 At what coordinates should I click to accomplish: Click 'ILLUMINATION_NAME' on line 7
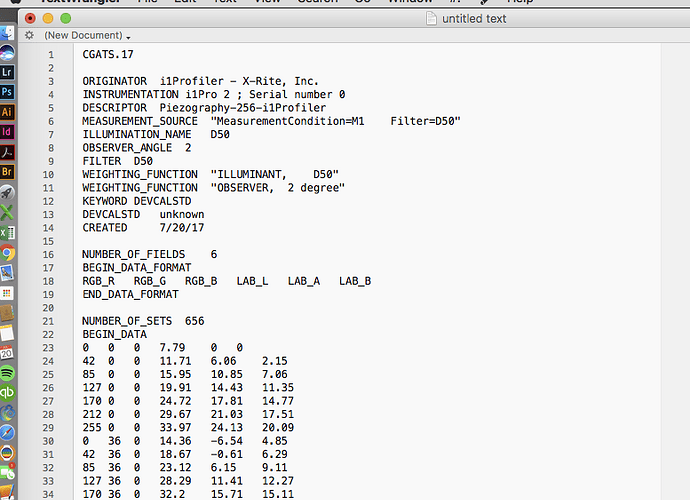click(x=137, y=134)
